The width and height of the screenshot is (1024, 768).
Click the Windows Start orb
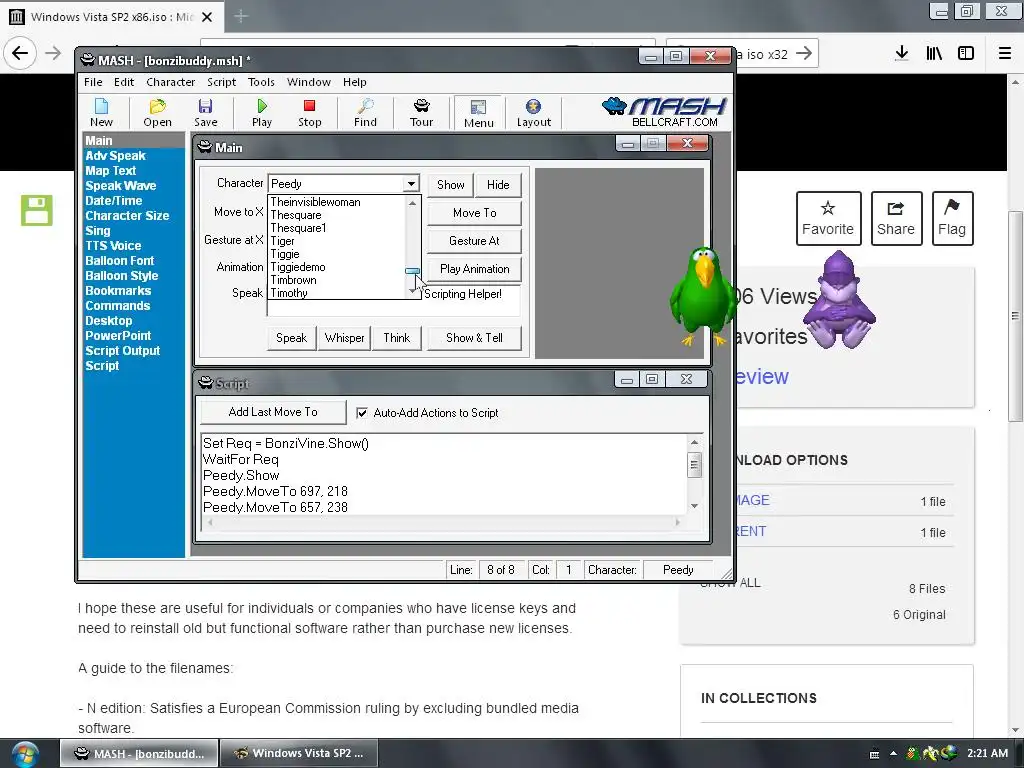tap(25, 753)
